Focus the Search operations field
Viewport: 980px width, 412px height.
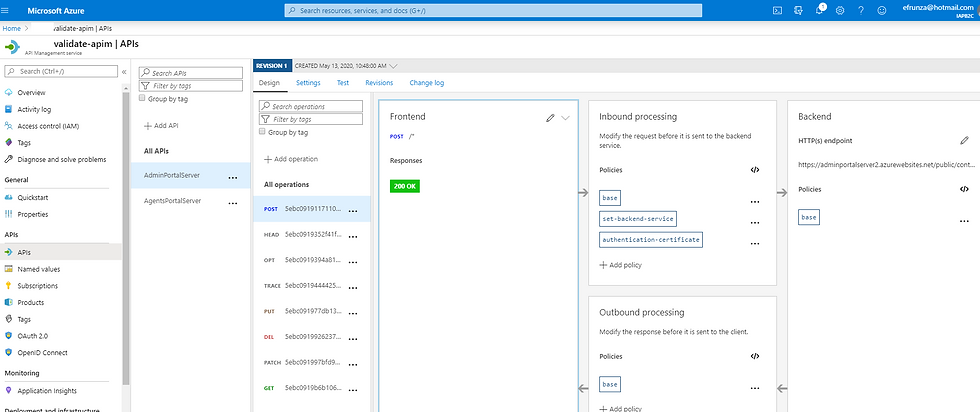(311, 106)
